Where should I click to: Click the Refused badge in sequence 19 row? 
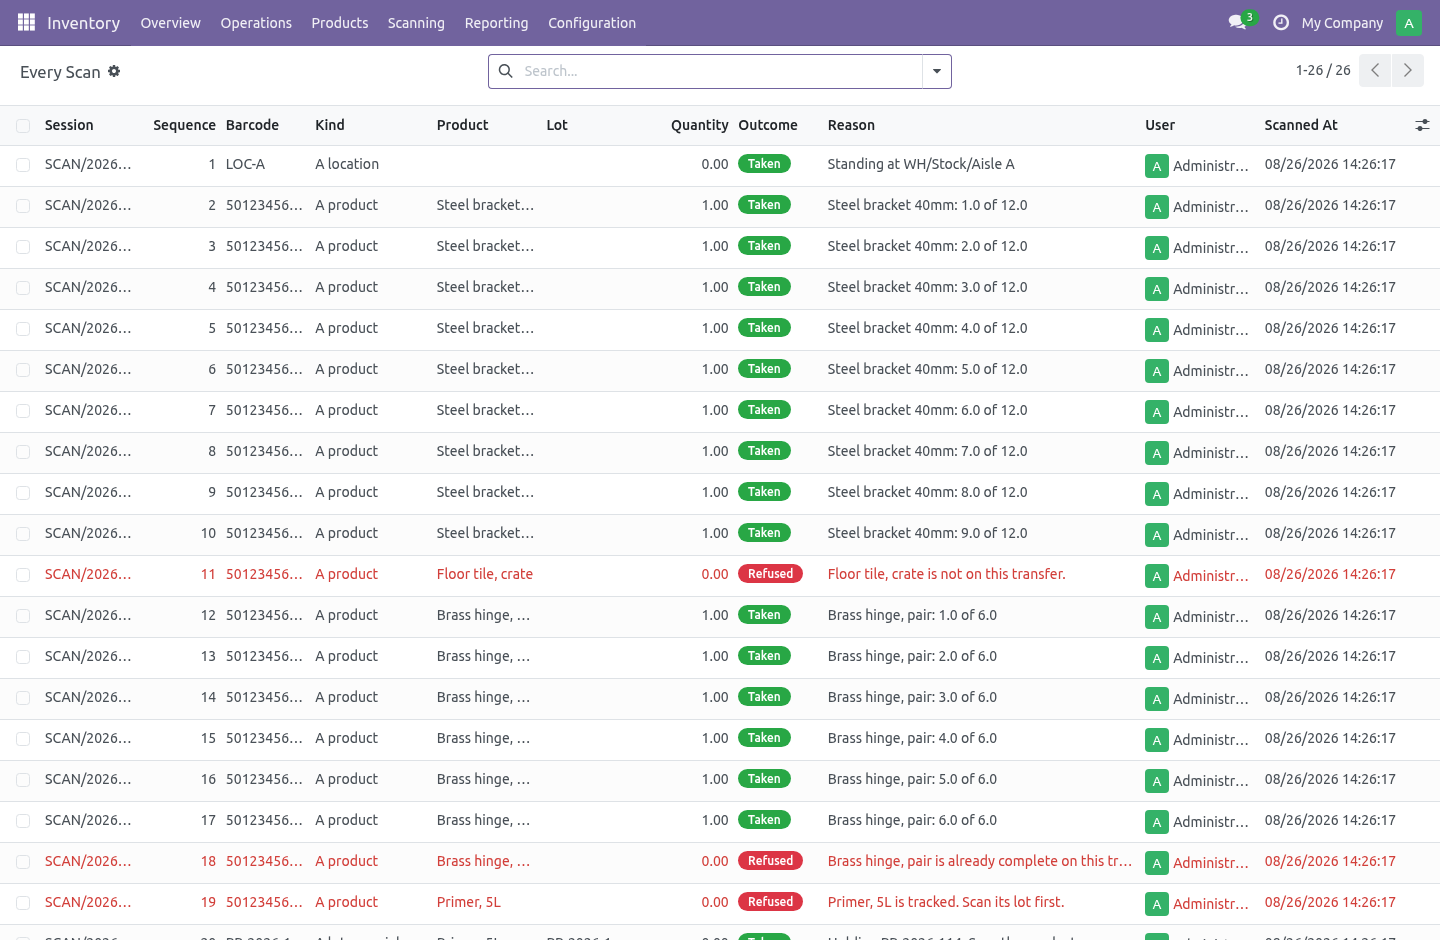click(770, 902)
